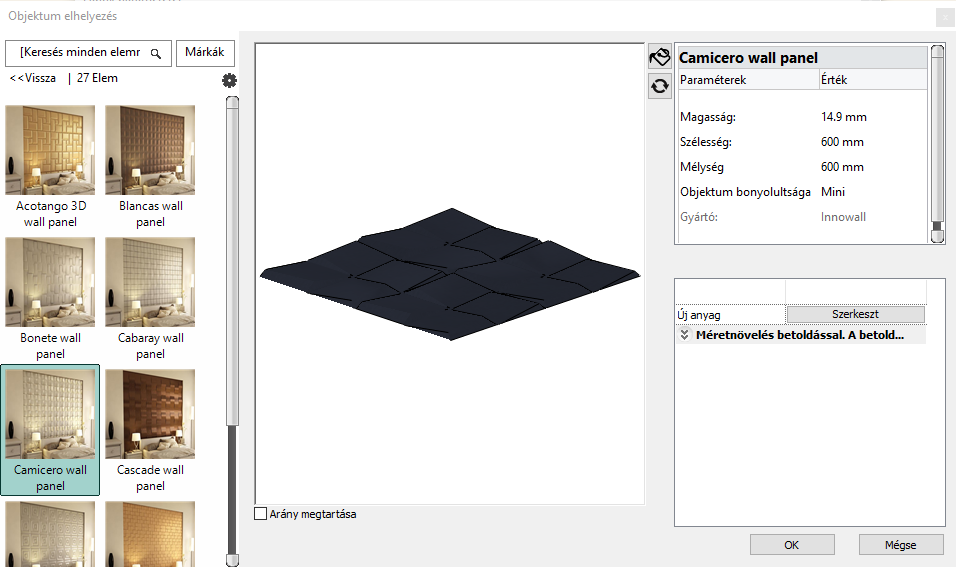The width and height of the screenshot is (956, 567).
Task: Open the Márkák brands button
Action: [205, 52]
